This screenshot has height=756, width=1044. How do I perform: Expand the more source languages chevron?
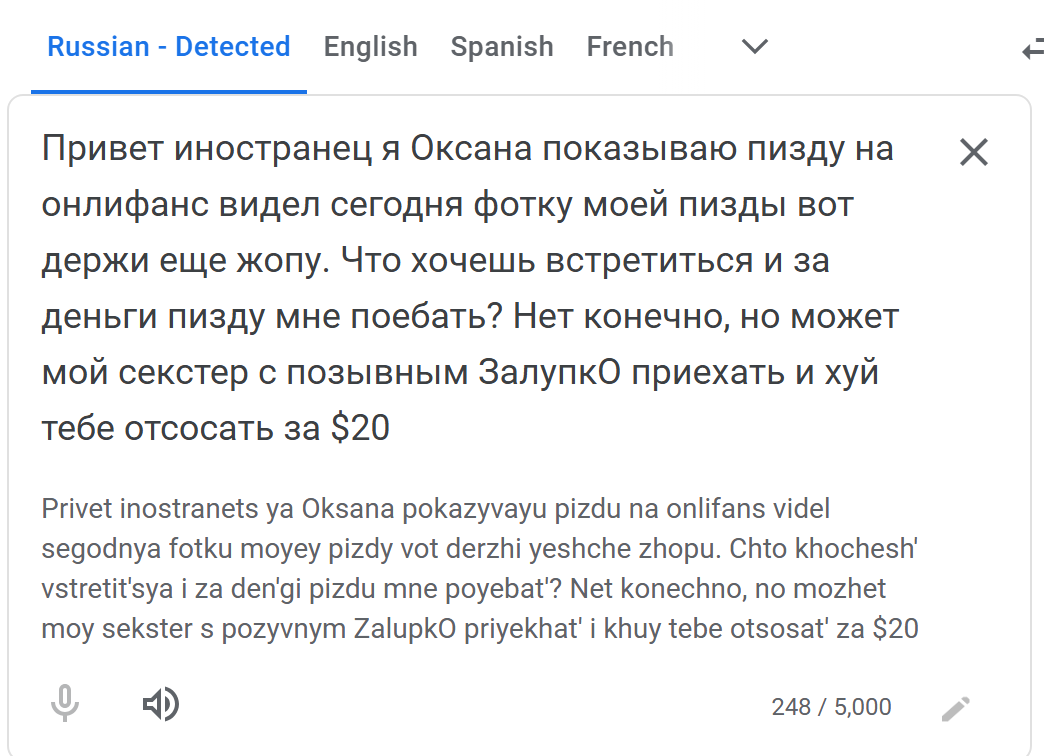pyautogui.click(x=754, y=47)
